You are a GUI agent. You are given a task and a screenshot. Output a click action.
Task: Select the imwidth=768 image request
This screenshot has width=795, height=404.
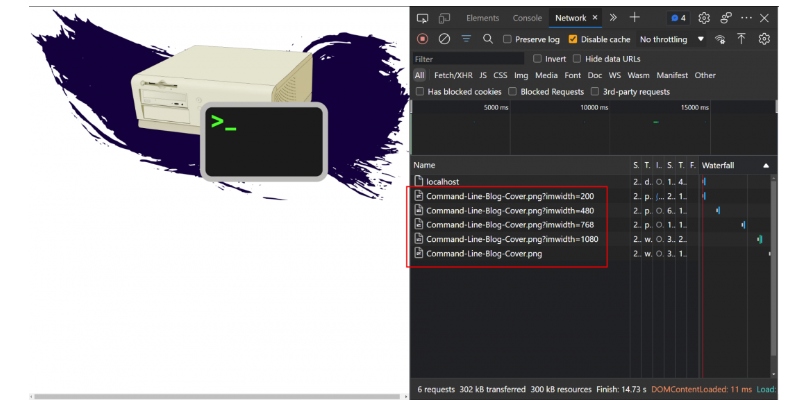[591, 225]
